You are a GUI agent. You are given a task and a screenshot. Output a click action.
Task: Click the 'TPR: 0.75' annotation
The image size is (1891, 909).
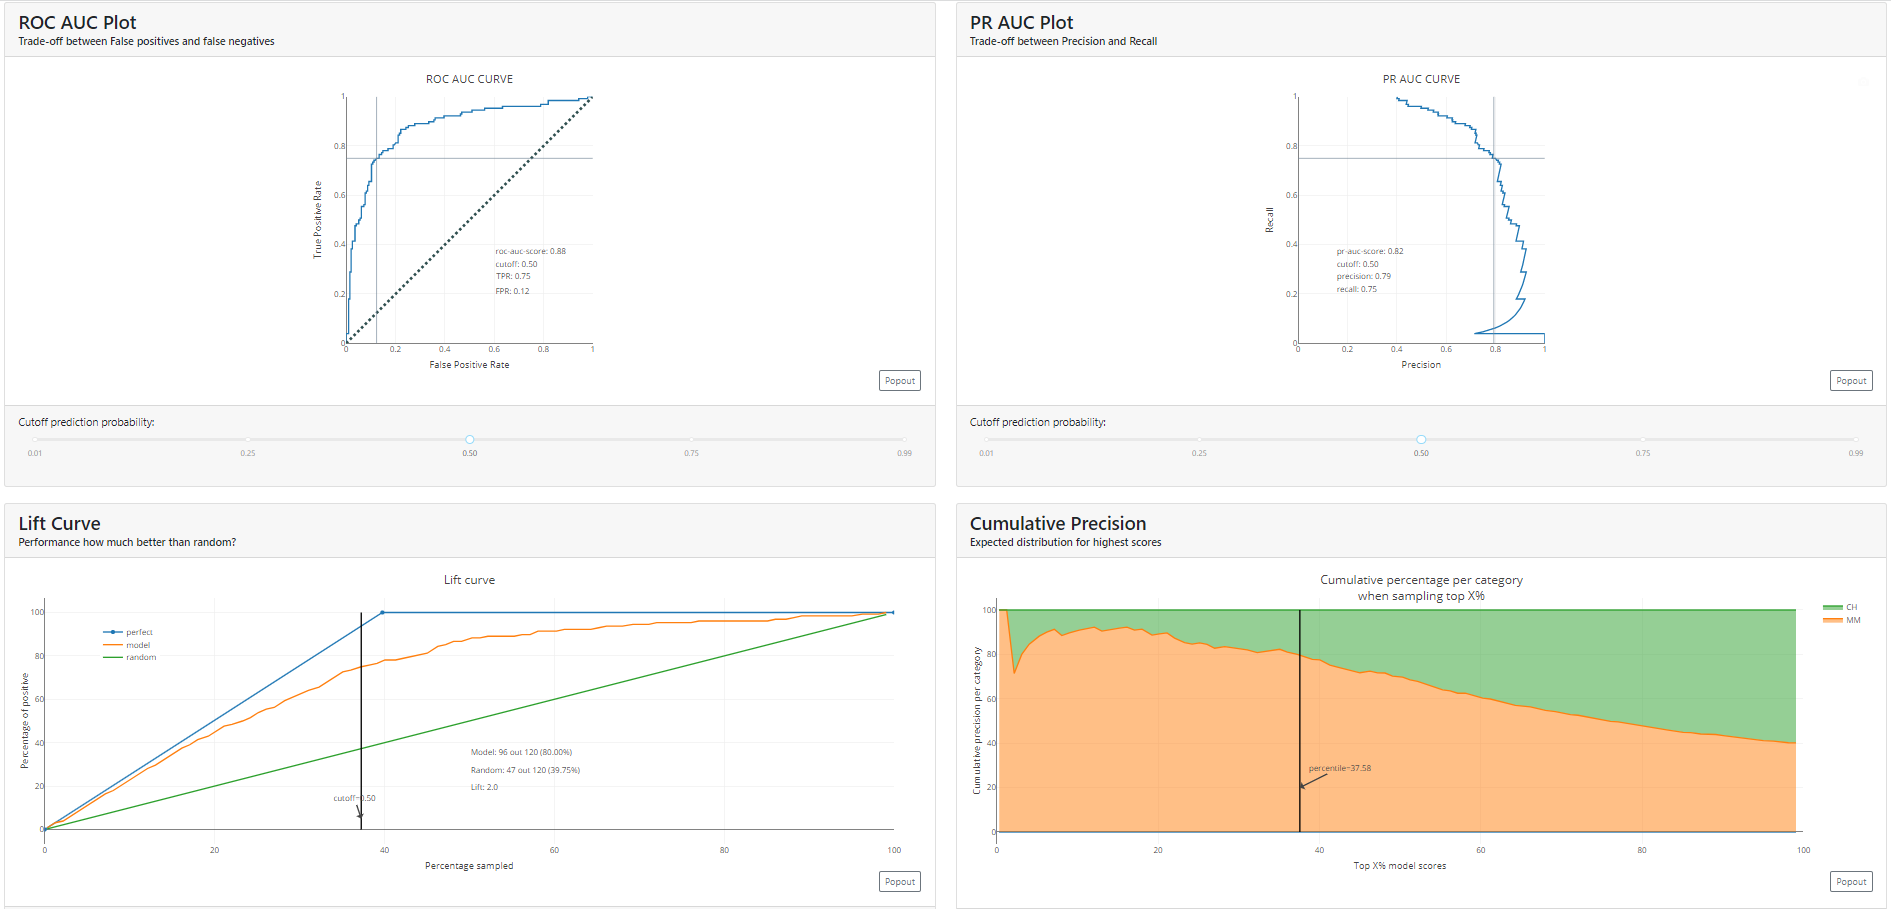513,276
